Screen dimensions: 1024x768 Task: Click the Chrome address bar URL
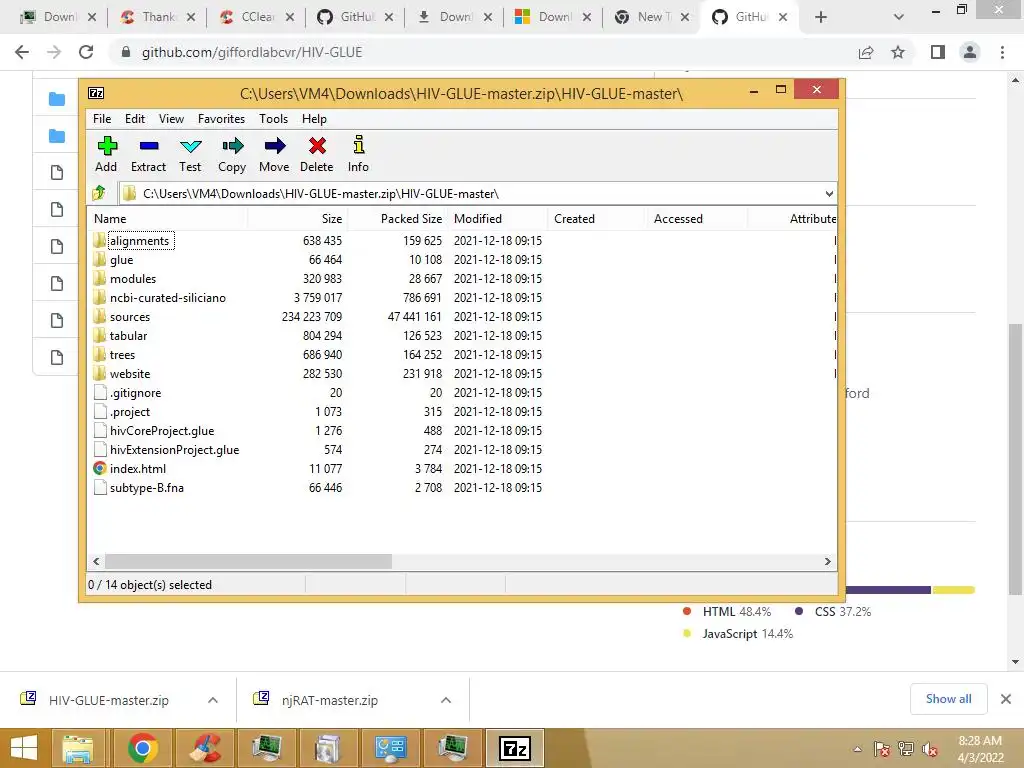click(x=252, y=52)
